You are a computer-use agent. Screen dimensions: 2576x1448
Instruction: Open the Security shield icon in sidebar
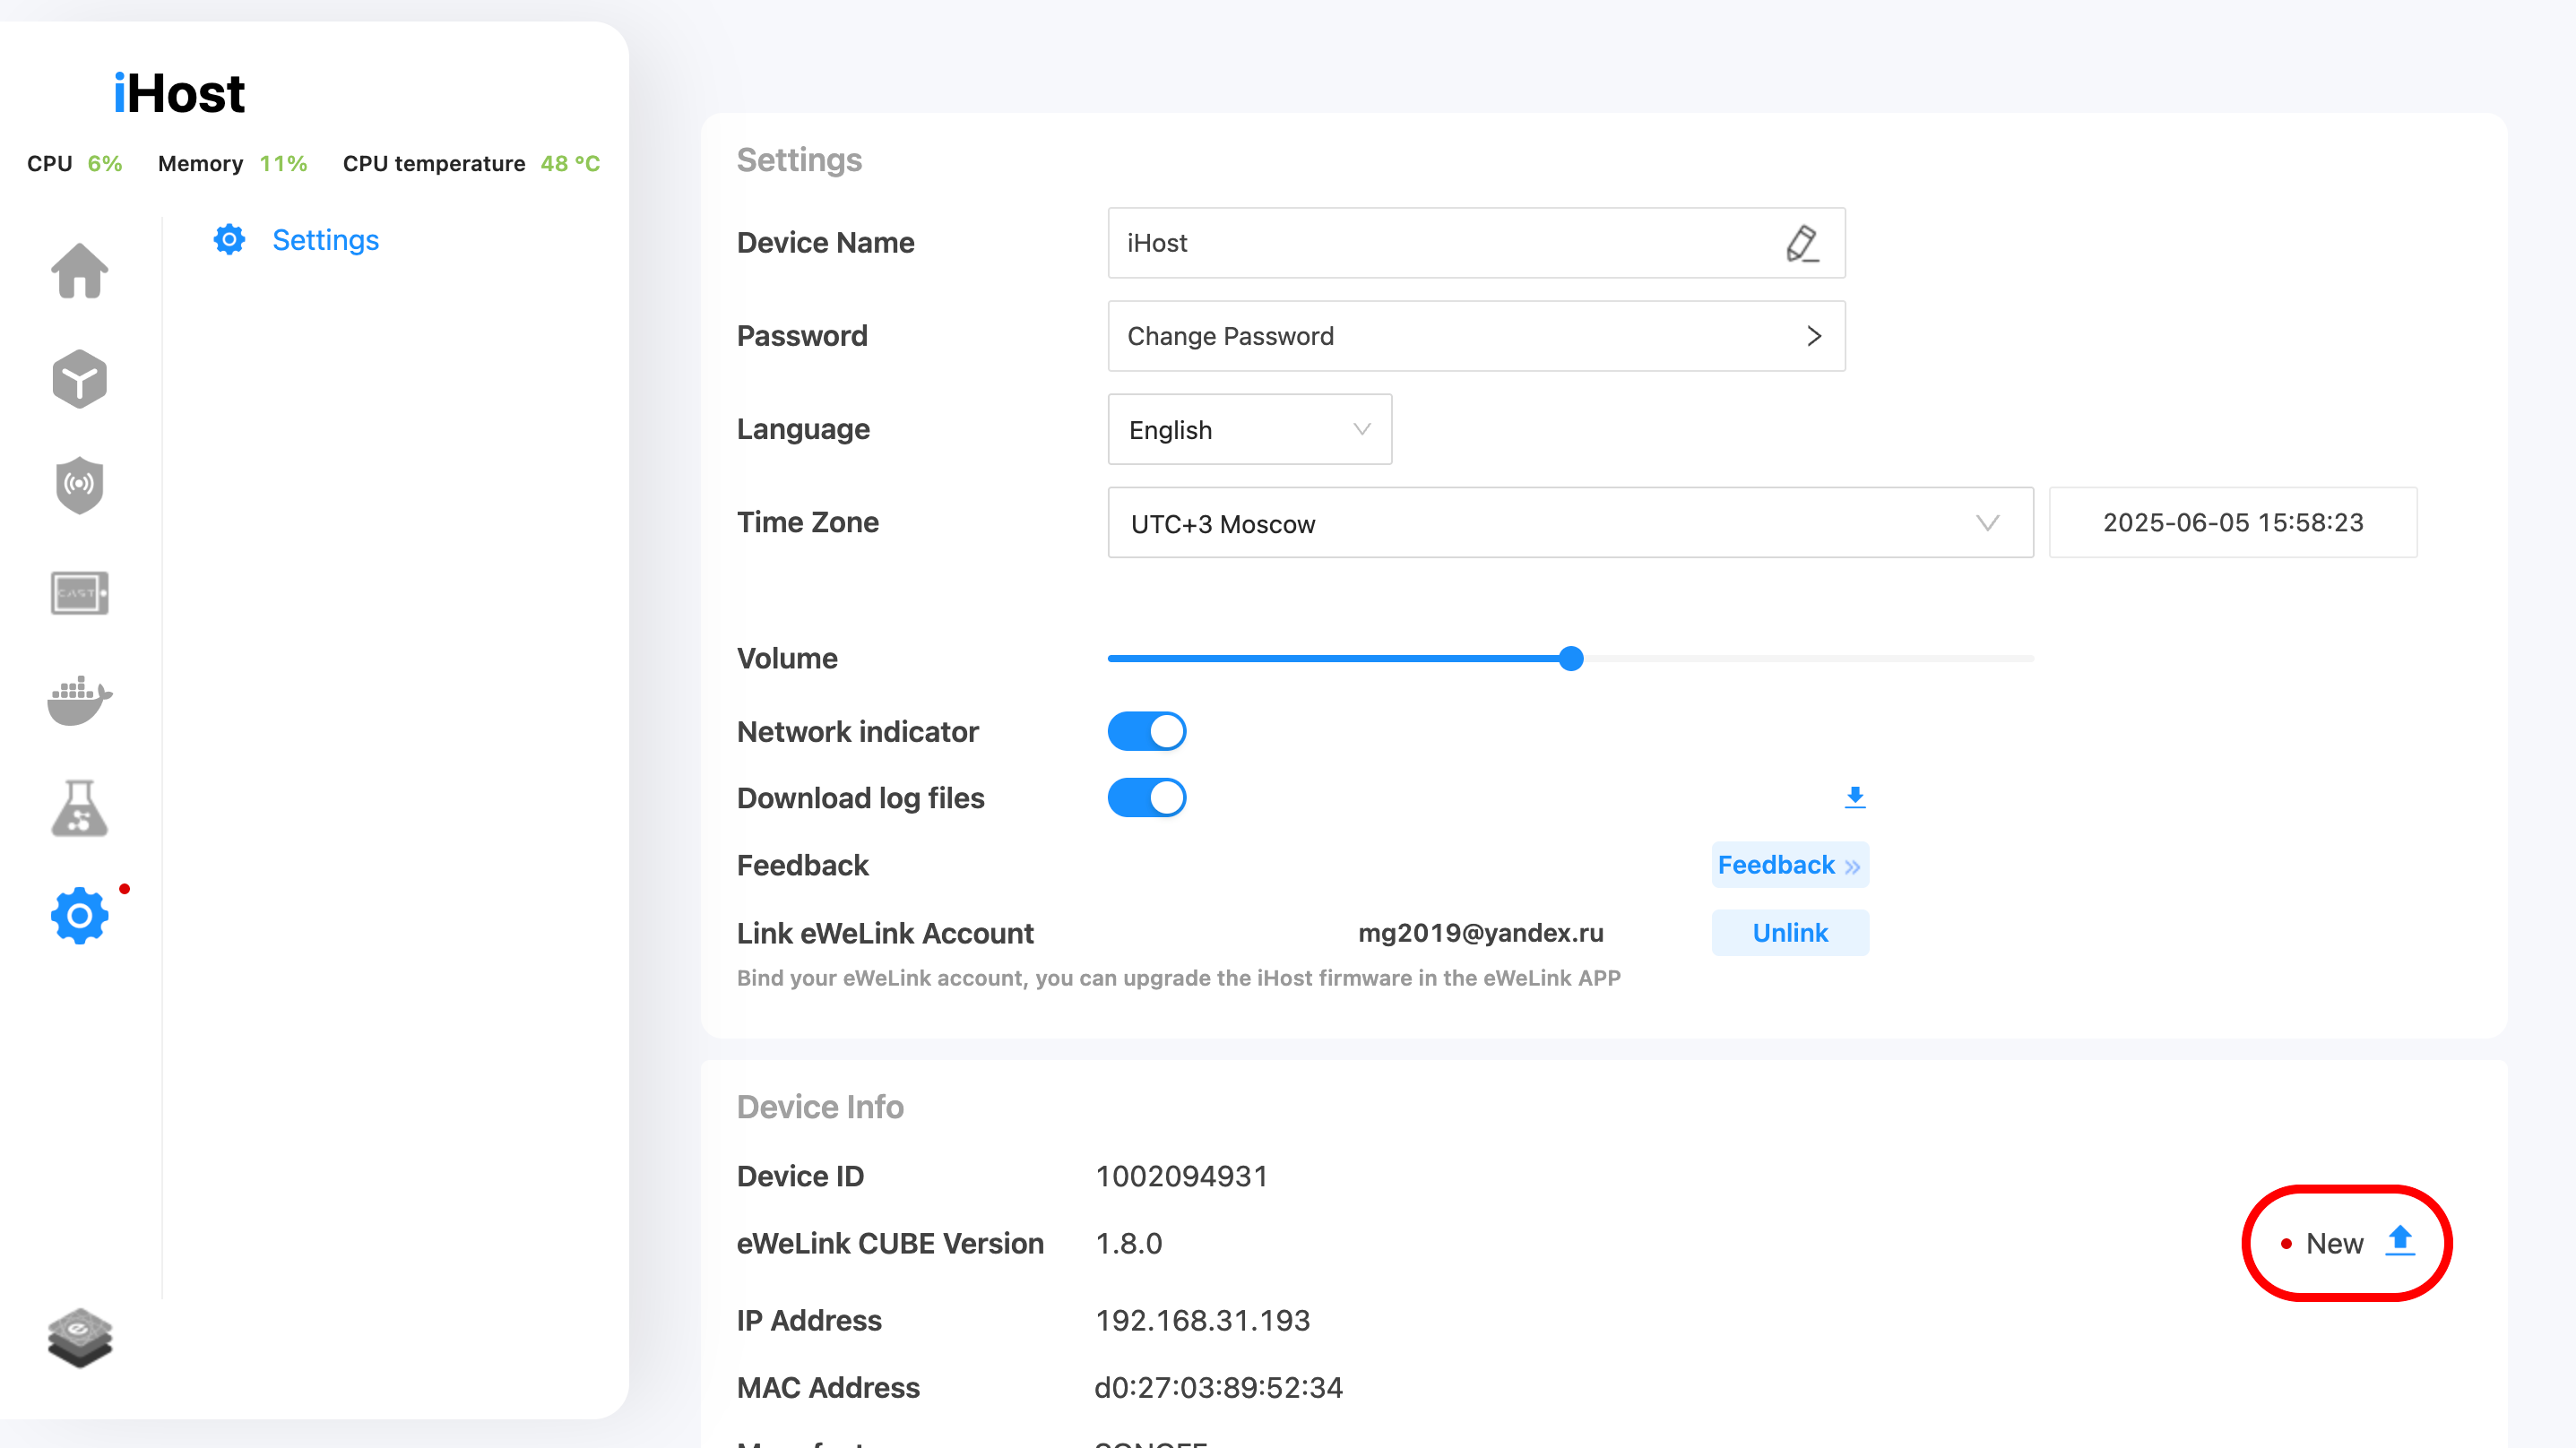[80, 485]
